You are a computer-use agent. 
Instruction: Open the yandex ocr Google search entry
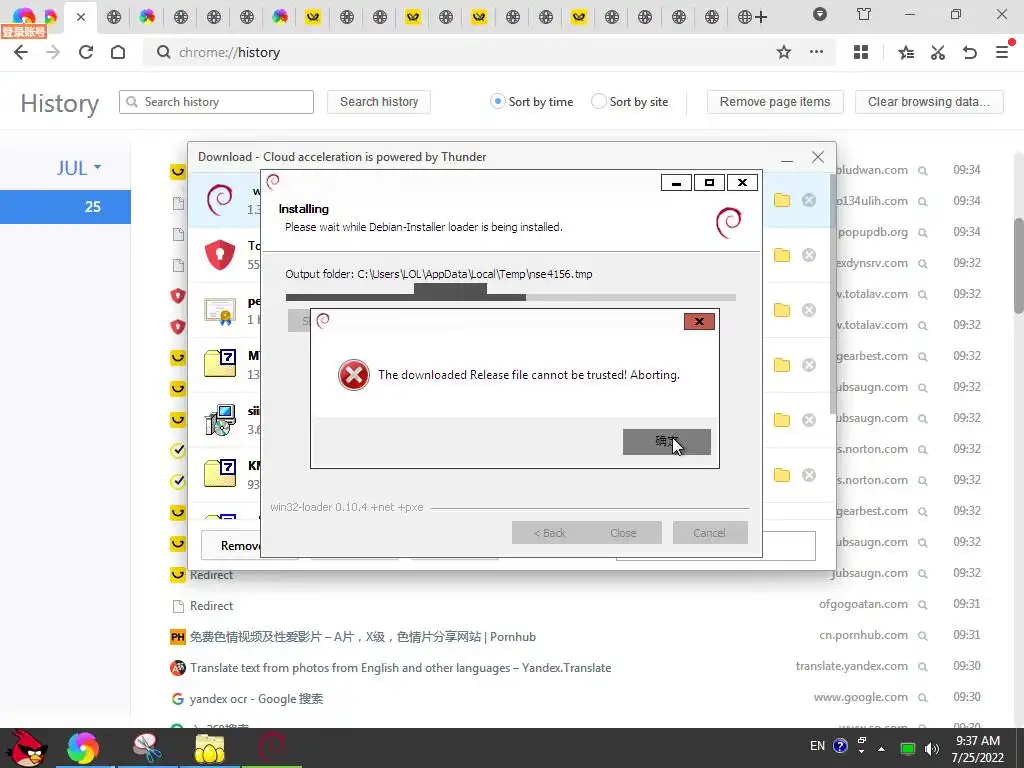[256, 699]
